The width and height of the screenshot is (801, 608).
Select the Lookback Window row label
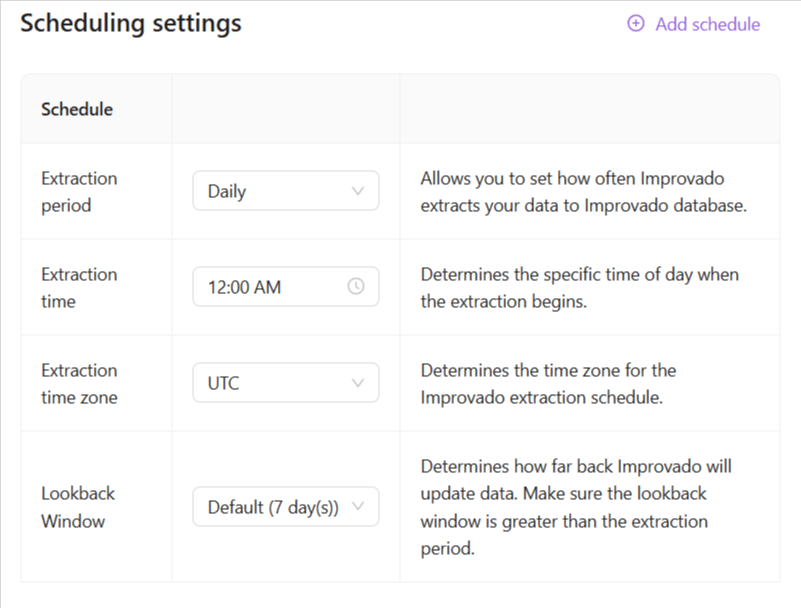78,507
